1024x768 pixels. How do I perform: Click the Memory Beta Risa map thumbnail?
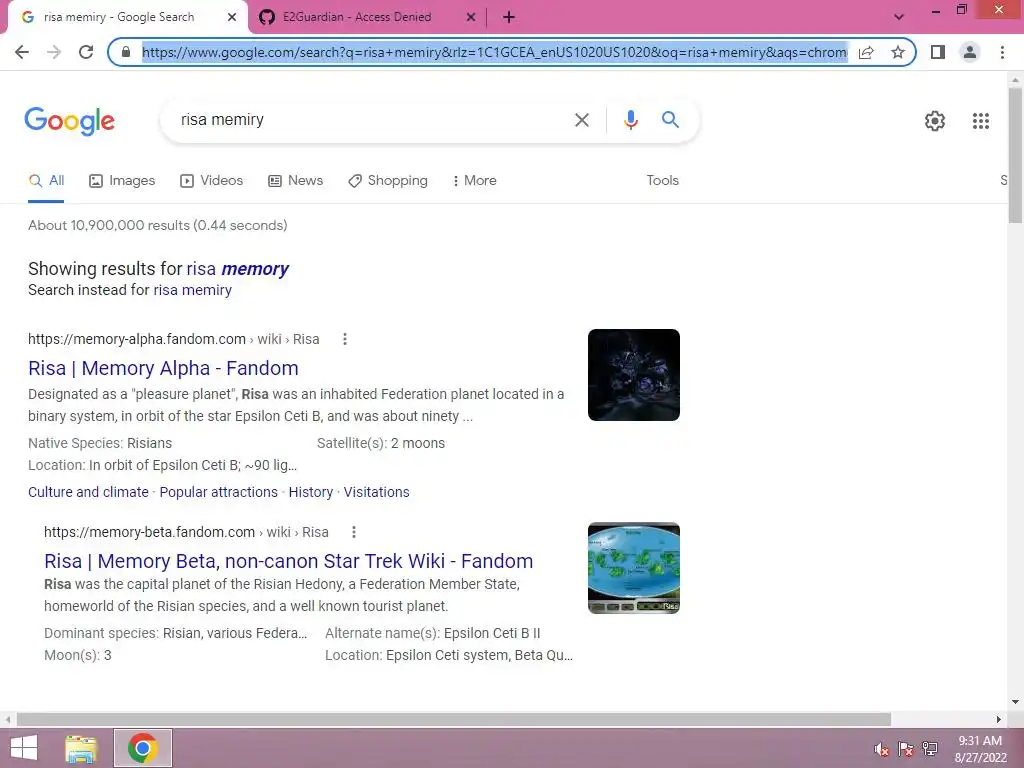(x=633, y=568)
